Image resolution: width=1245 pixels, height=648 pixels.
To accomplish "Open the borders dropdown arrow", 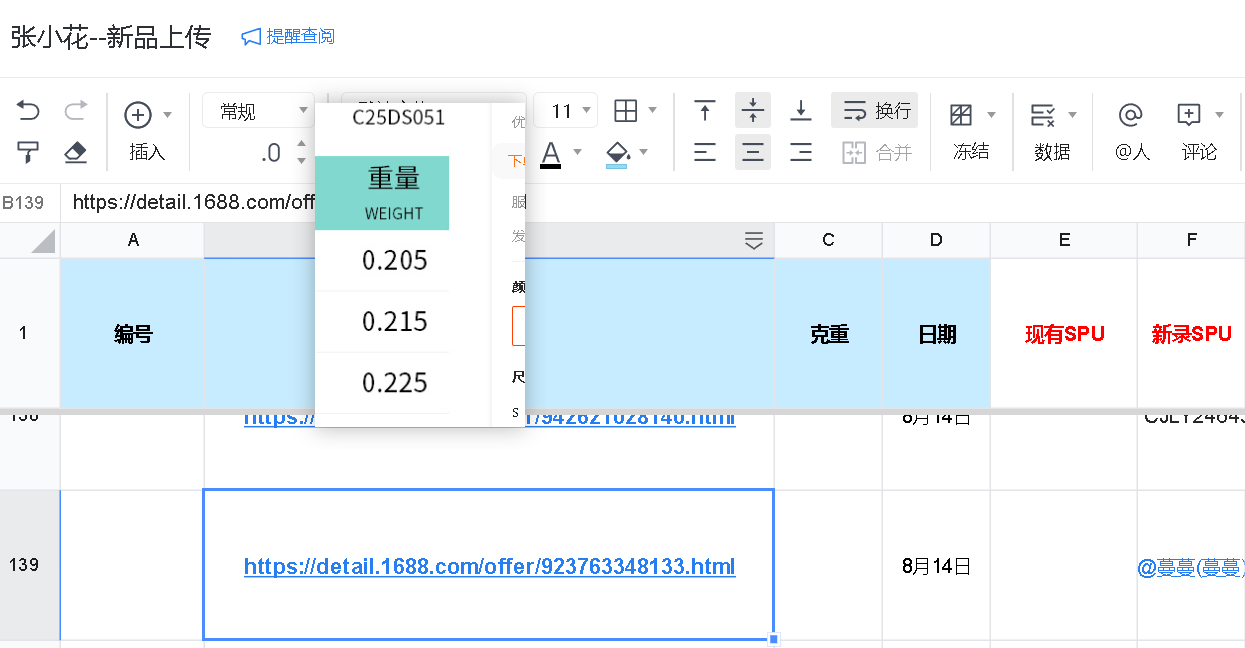I will point(653,111).
